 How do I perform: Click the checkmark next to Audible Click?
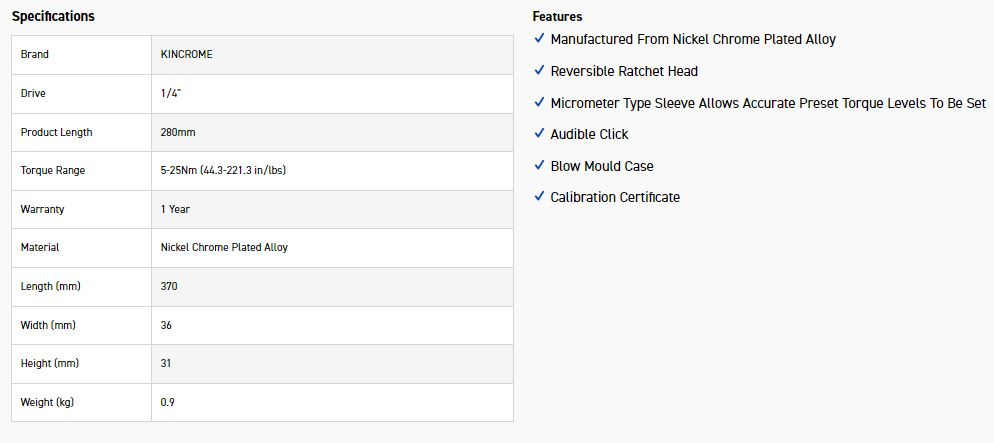click(540, 134)
